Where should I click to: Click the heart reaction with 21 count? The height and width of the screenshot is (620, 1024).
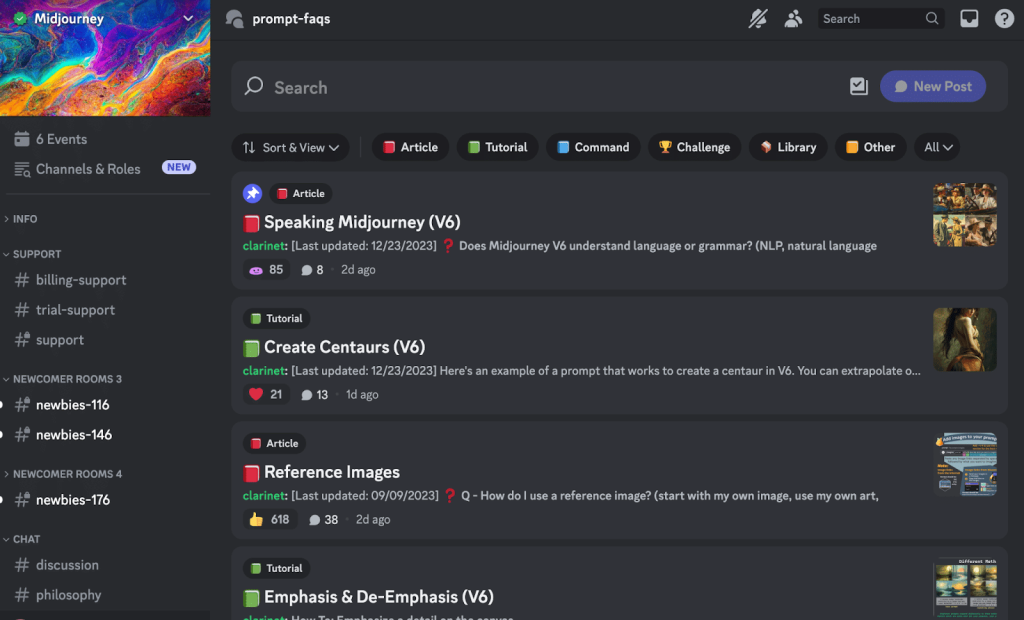265,394
